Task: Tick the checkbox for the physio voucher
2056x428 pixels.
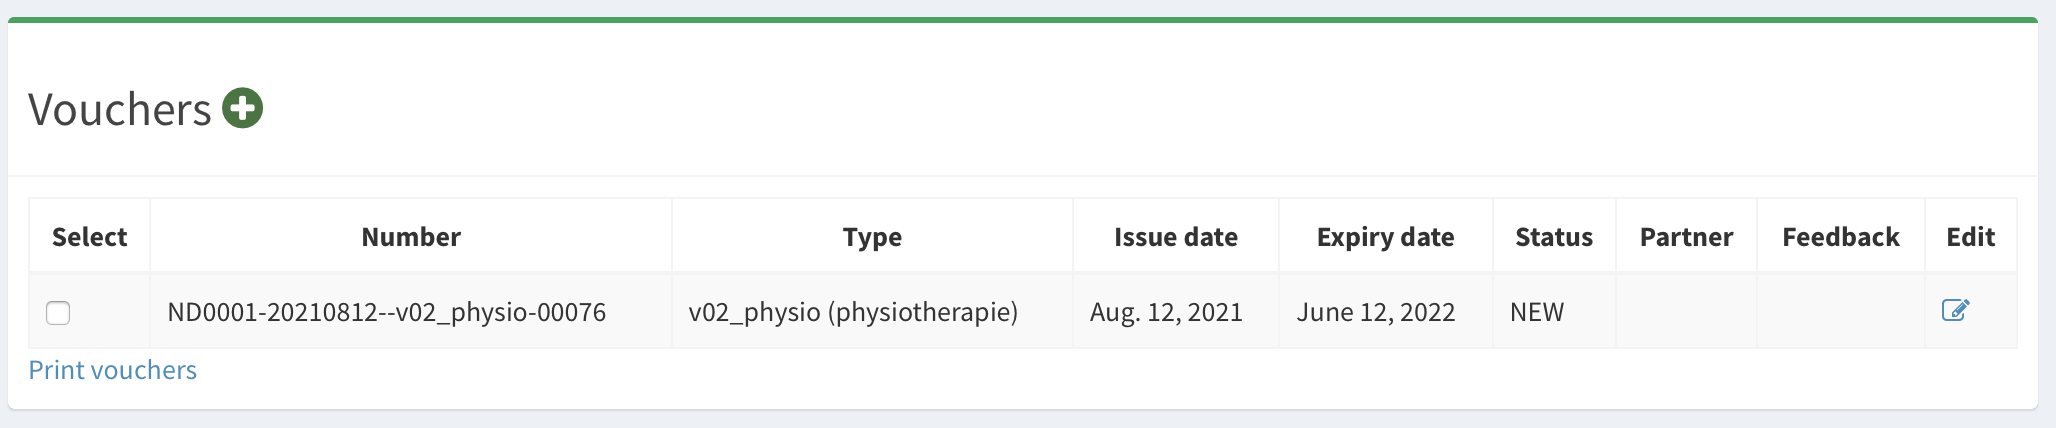Action: pos(58,313)
